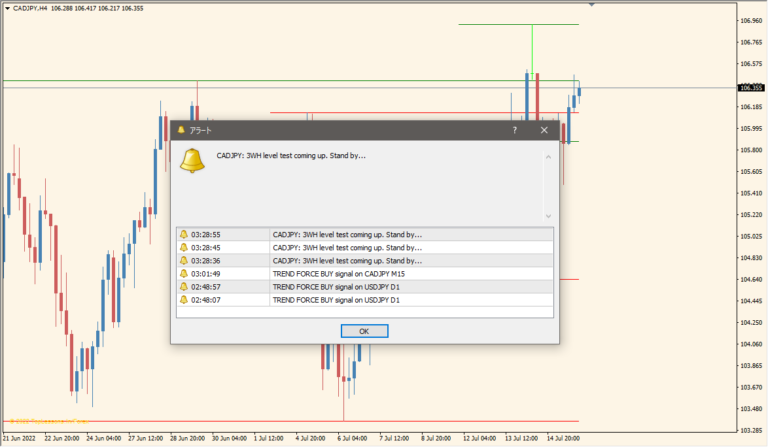This screenshot has height=447, width=768.
Task: Click the scroll down arrow in alert message box
Action: pos(548,215)
